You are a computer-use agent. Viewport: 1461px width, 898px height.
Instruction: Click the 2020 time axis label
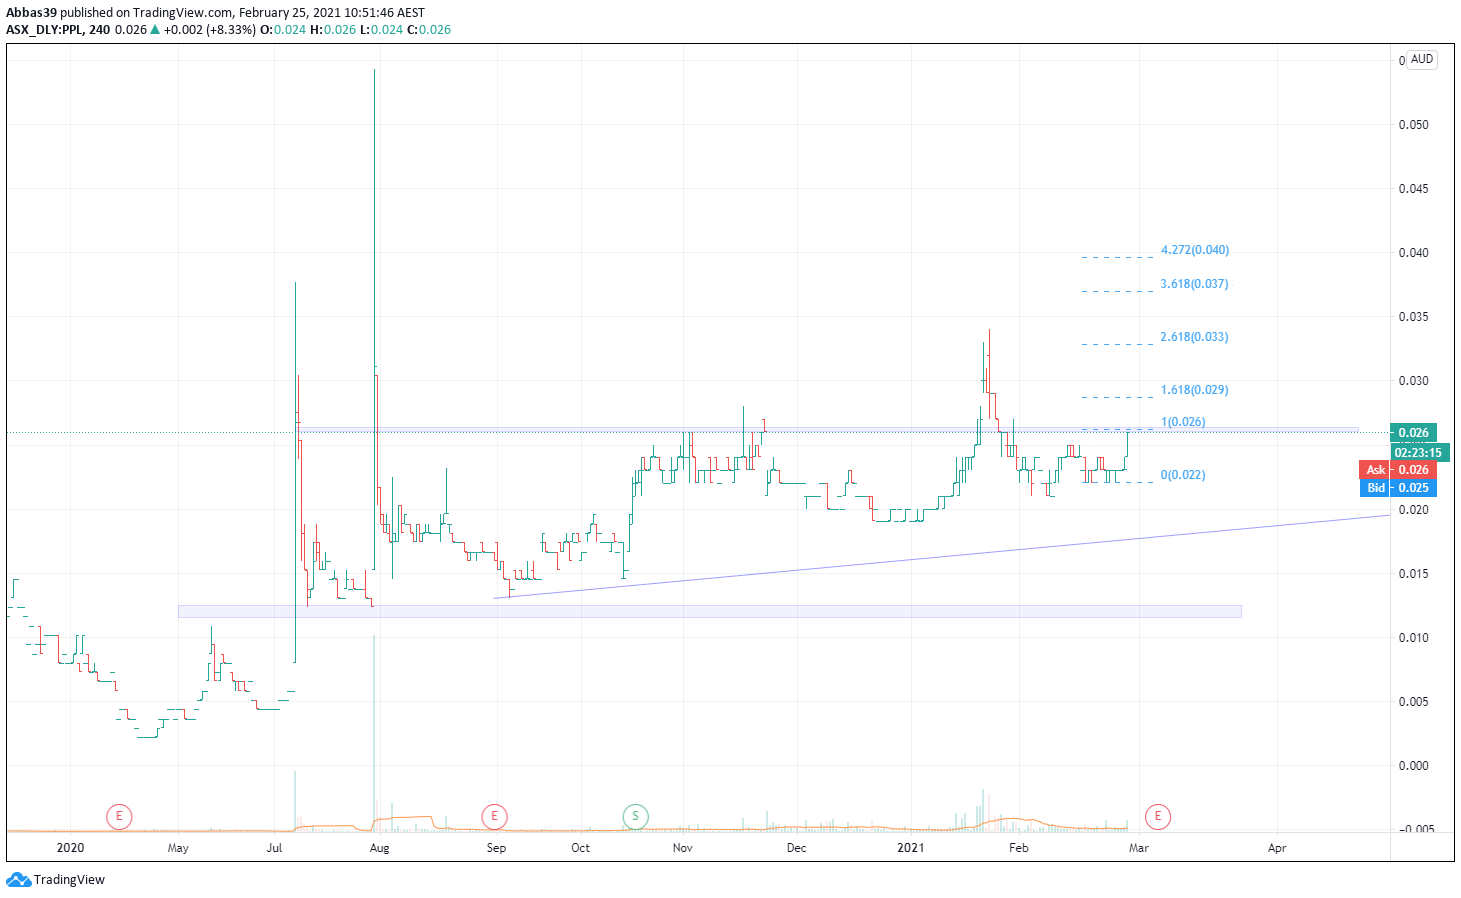point(70,848)
